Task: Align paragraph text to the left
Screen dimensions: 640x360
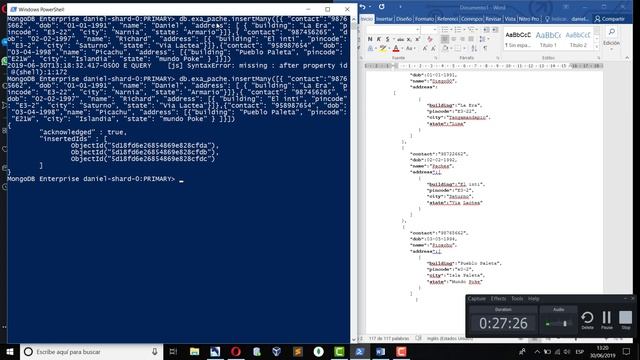Action: pyautogui.click(x=445, y=39)
